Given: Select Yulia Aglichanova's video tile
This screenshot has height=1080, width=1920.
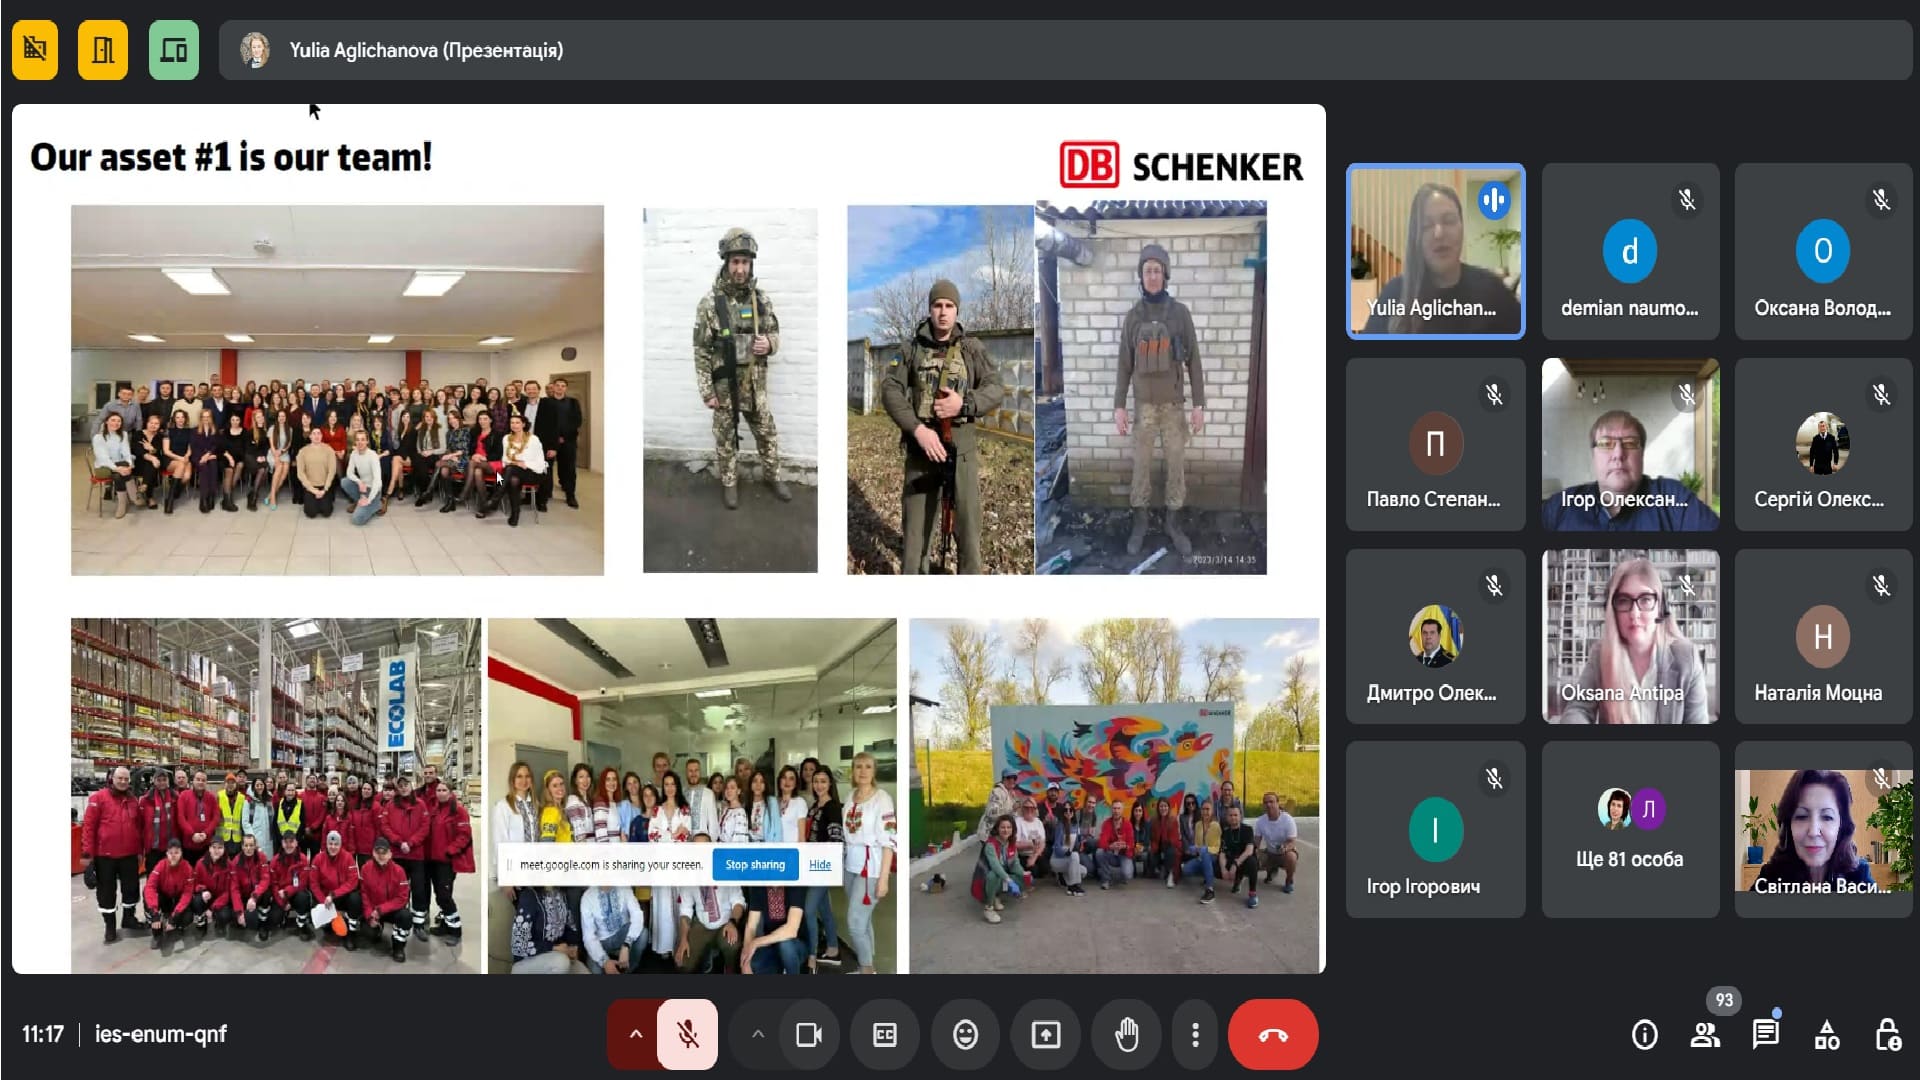Looking at the screenshot, I should pyautogui.click(x=1435, y=251).
